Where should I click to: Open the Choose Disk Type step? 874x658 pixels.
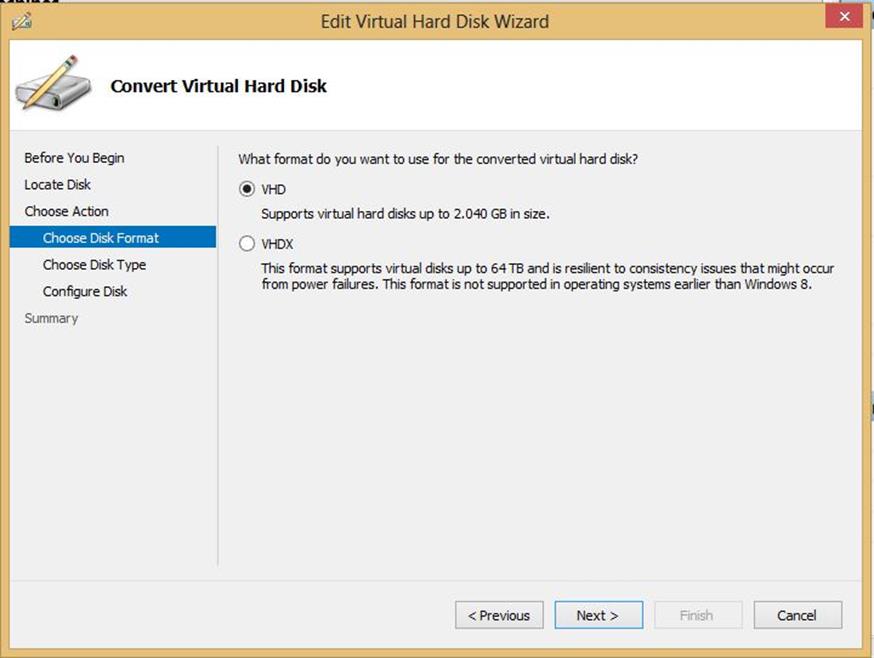tap(94, 264)
